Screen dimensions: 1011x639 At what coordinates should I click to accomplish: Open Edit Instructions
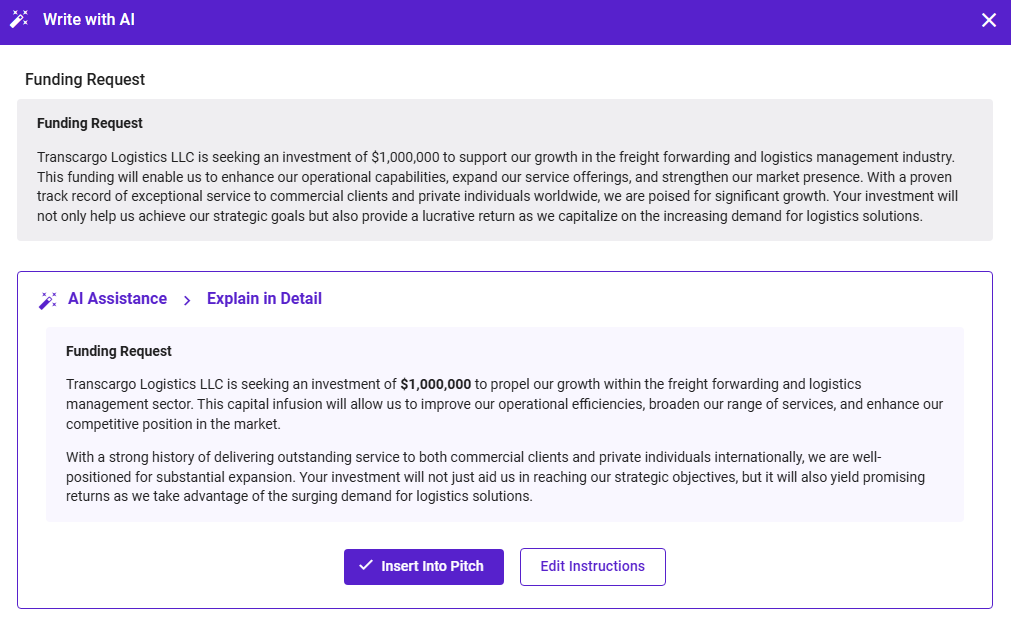point(593,567)
